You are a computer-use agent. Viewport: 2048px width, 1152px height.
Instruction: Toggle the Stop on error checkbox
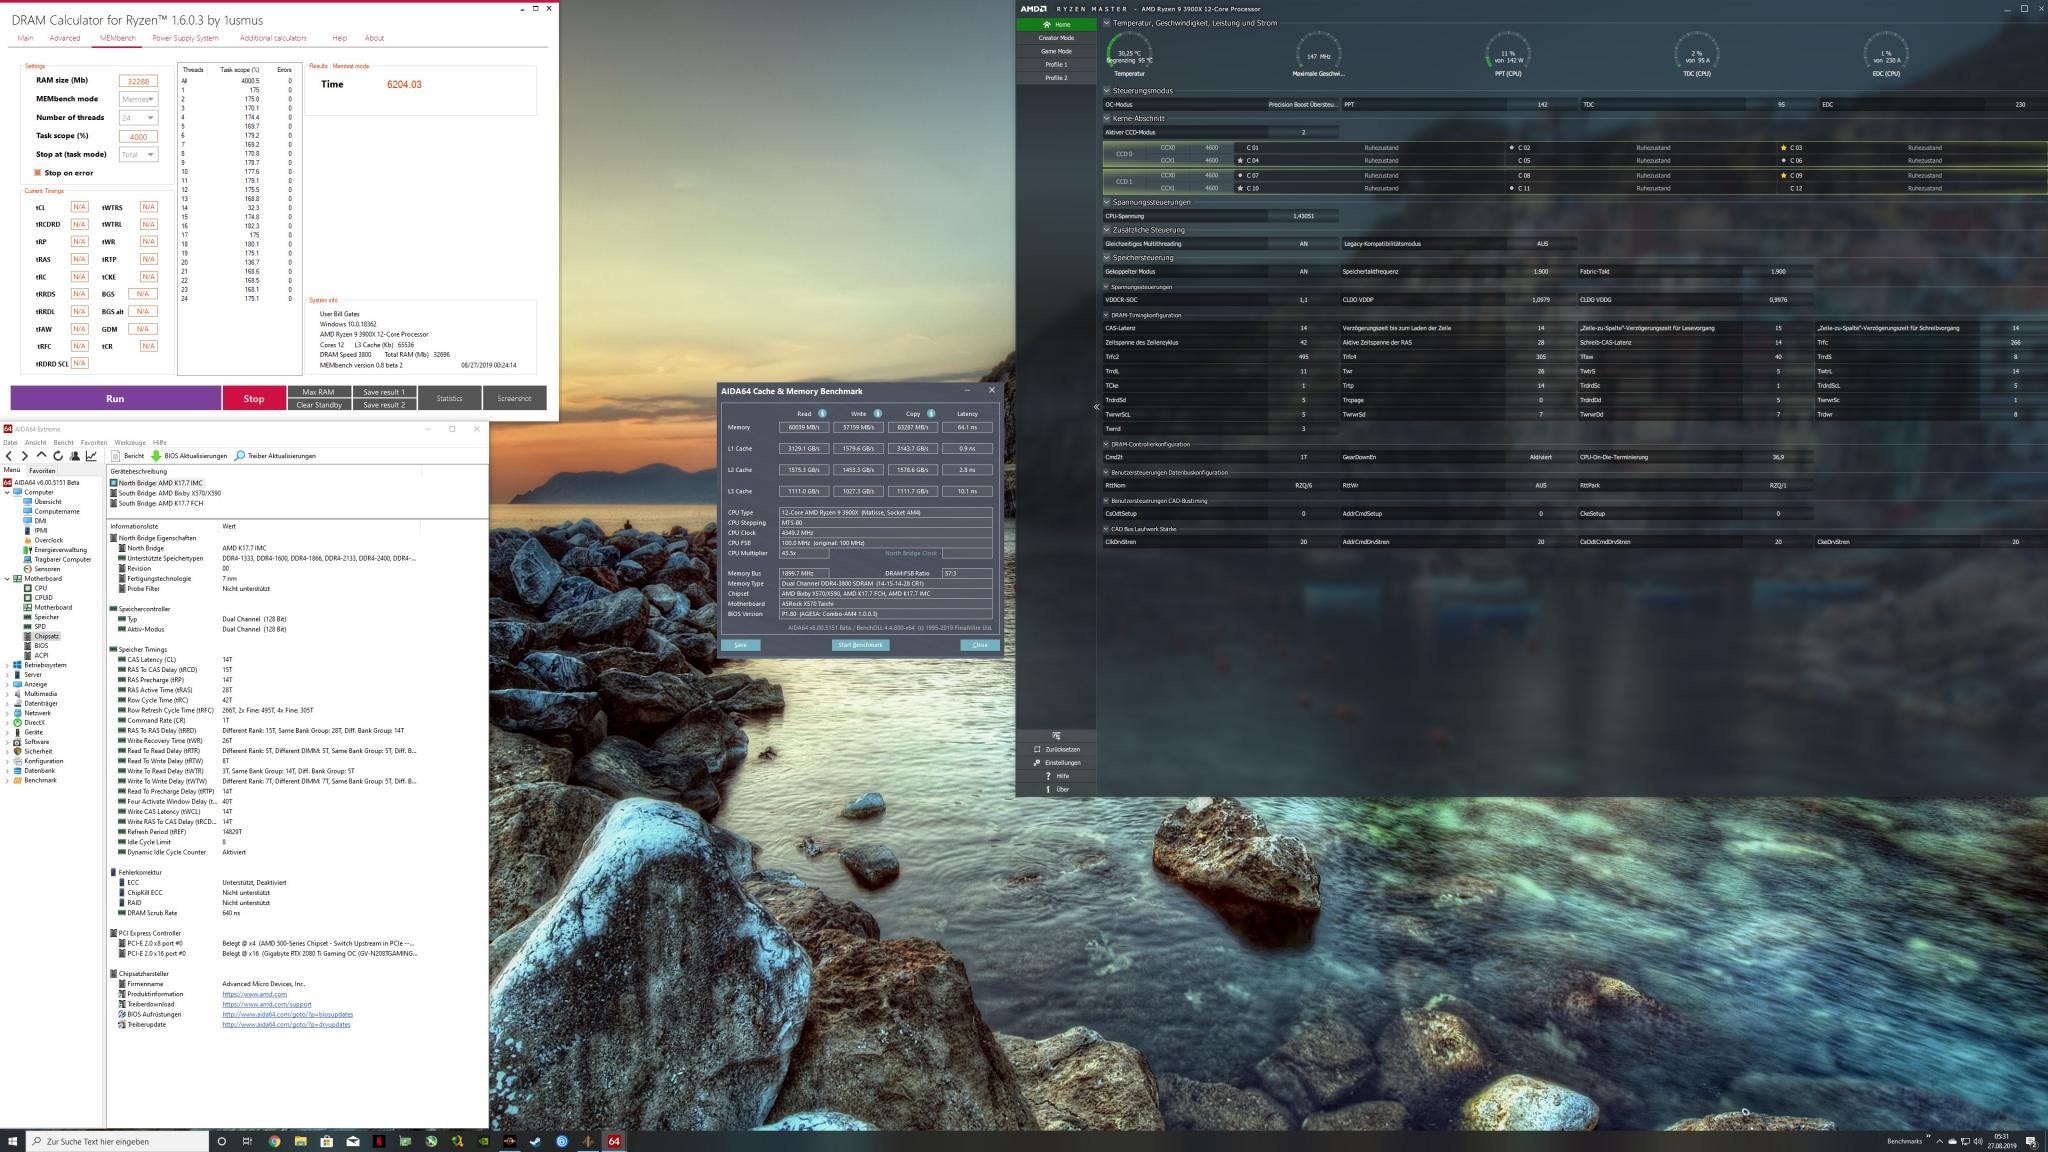38,173
